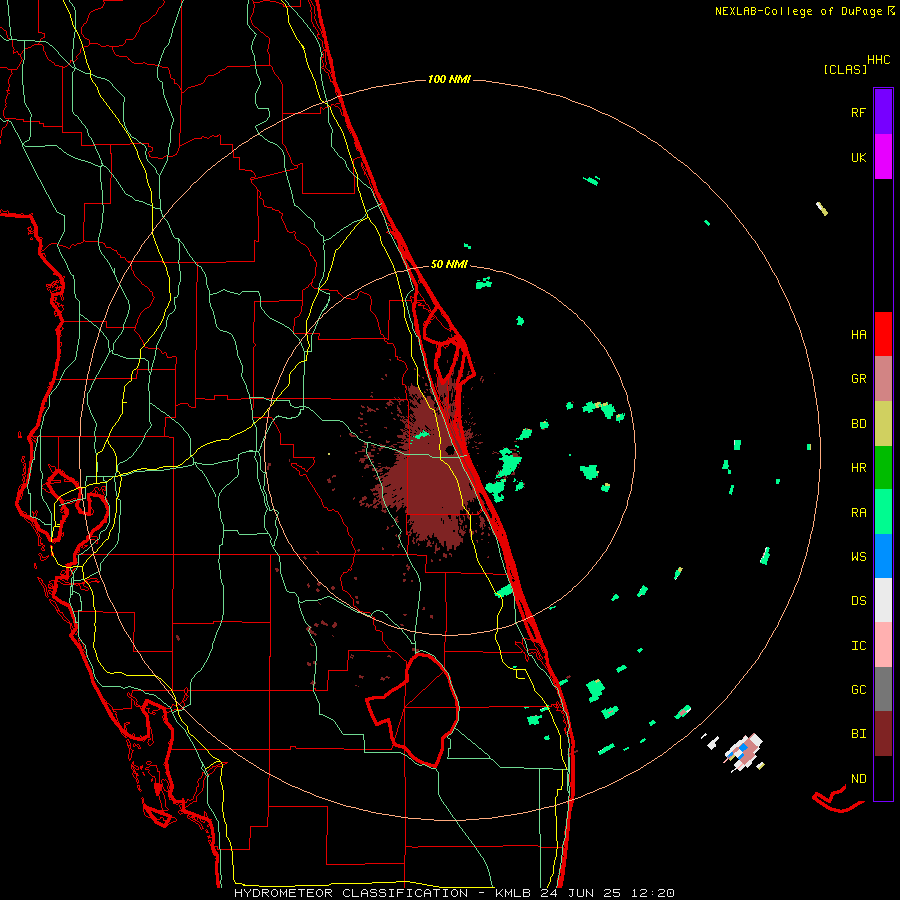The image size is (900, 900).
Task: Click the HR dark green legend swatch
Action: 883,467
